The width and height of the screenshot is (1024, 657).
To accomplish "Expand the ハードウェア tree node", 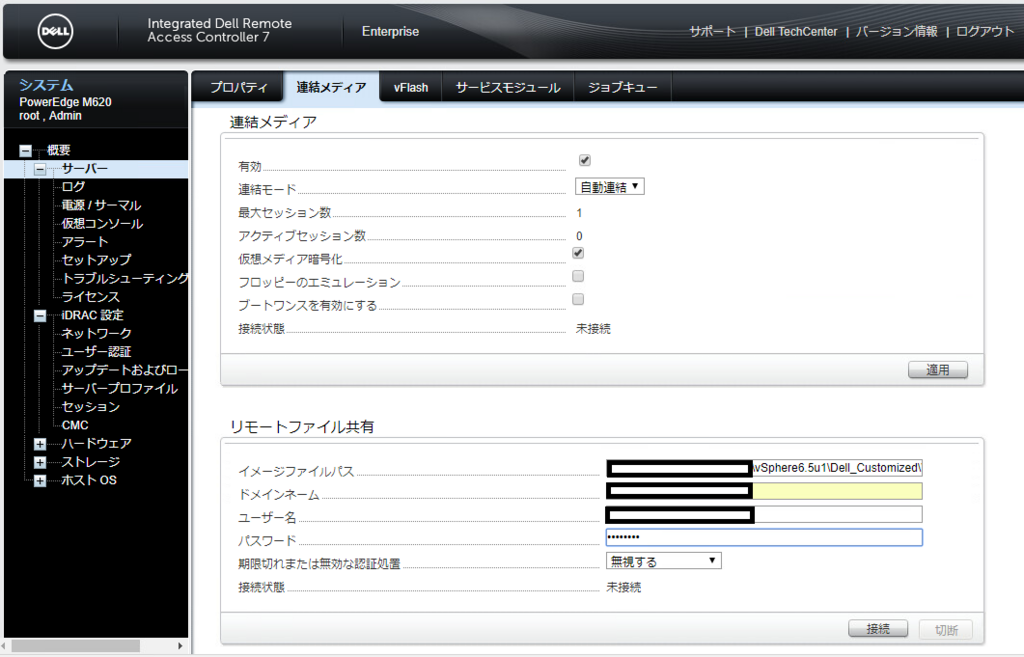I will pyautogui.click(x=40, y=444).
